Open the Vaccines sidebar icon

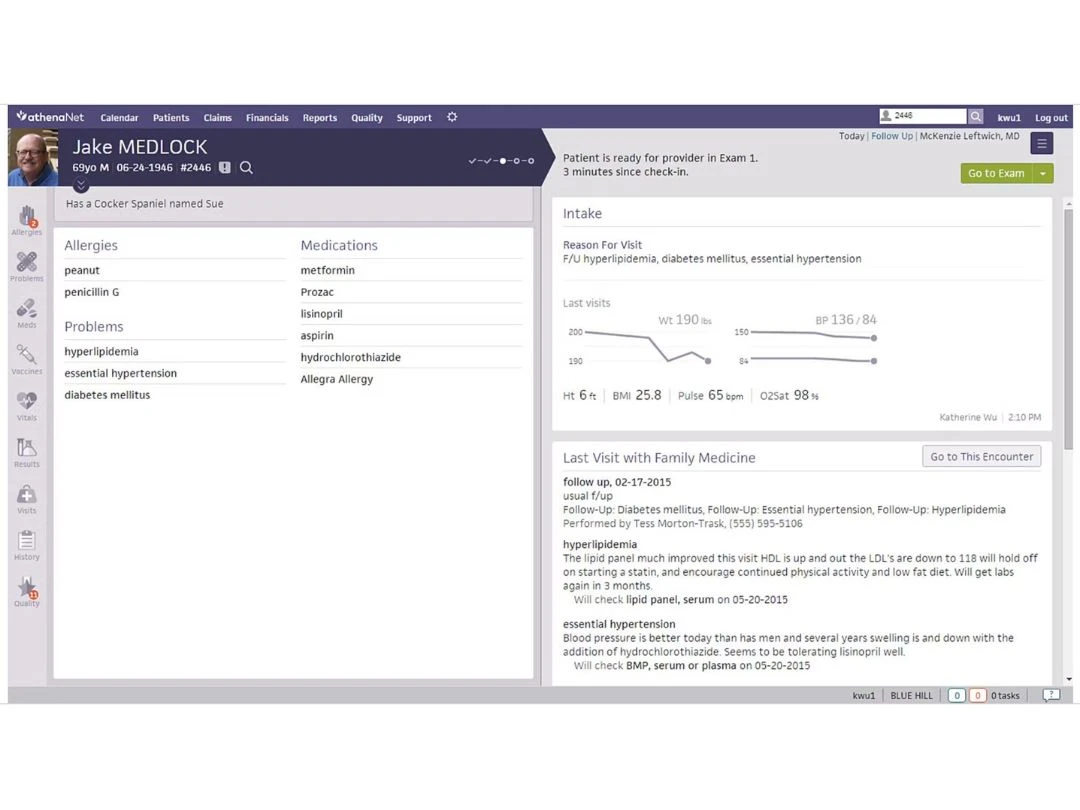click(x=27, y=360)
